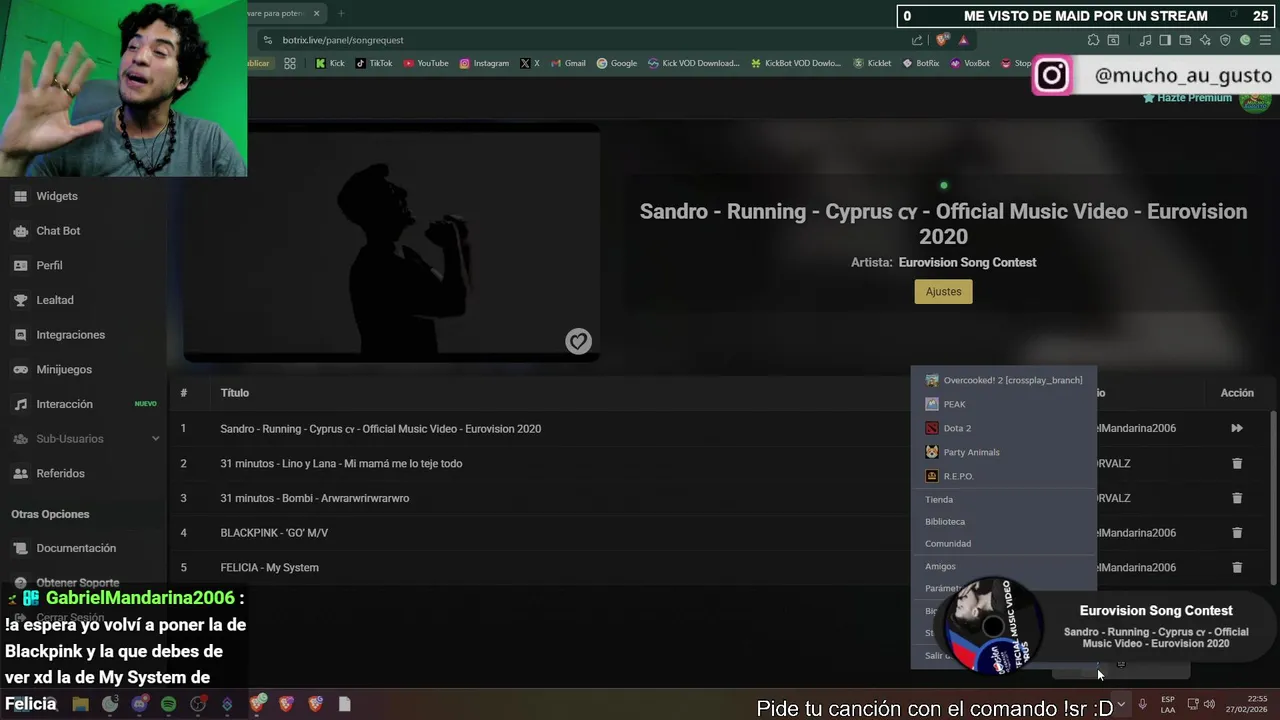Image resolution: width=1280 pixels, height=720 pixels.
Task: Select '31 minutos - Lino y Lana' row
Action: [x=720, y=463]
